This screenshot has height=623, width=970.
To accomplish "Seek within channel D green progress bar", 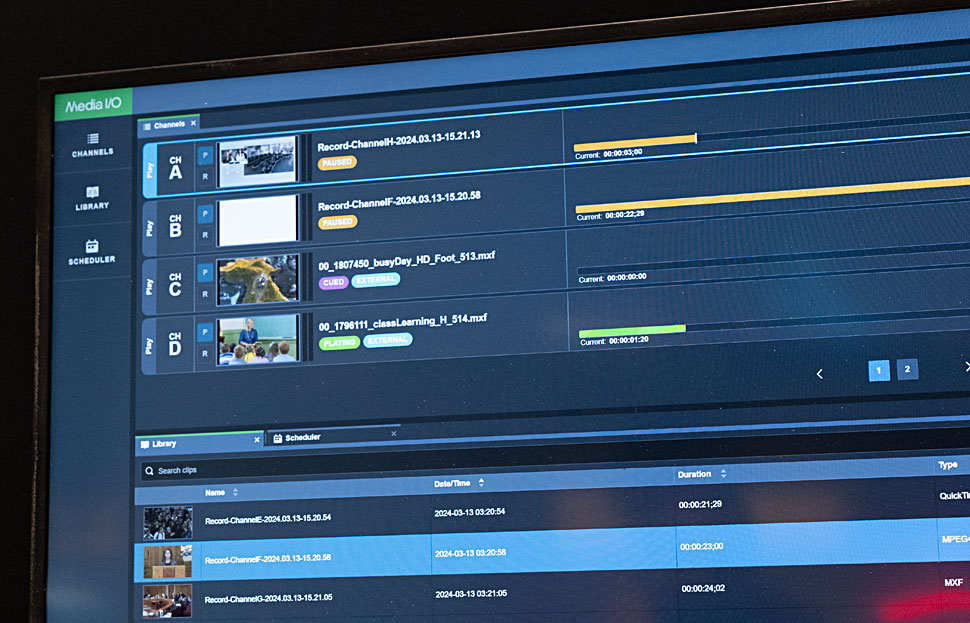I will (632, 332).
